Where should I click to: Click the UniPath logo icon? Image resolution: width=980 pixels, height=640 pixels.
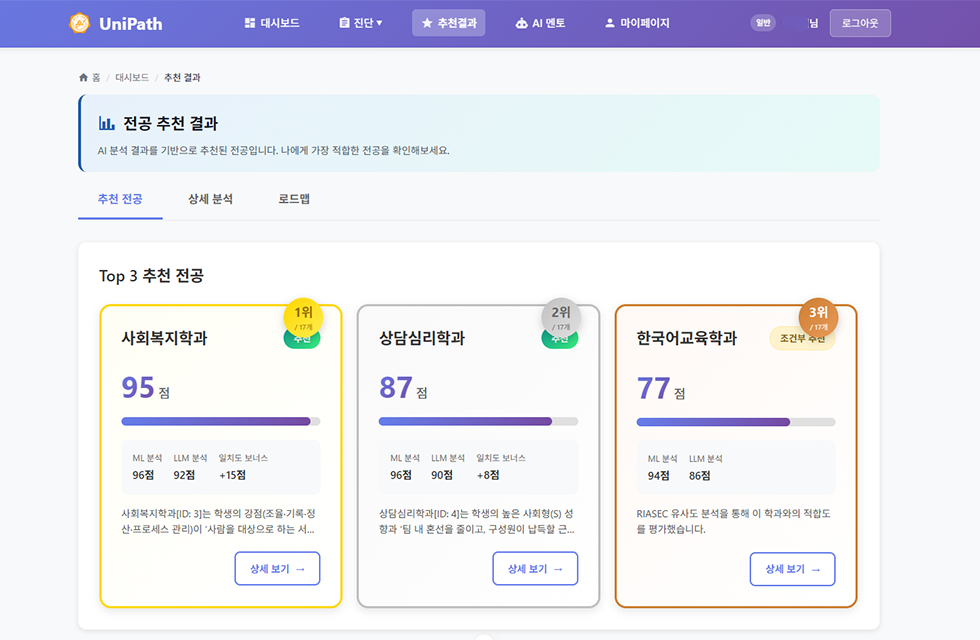coord(77,22)
